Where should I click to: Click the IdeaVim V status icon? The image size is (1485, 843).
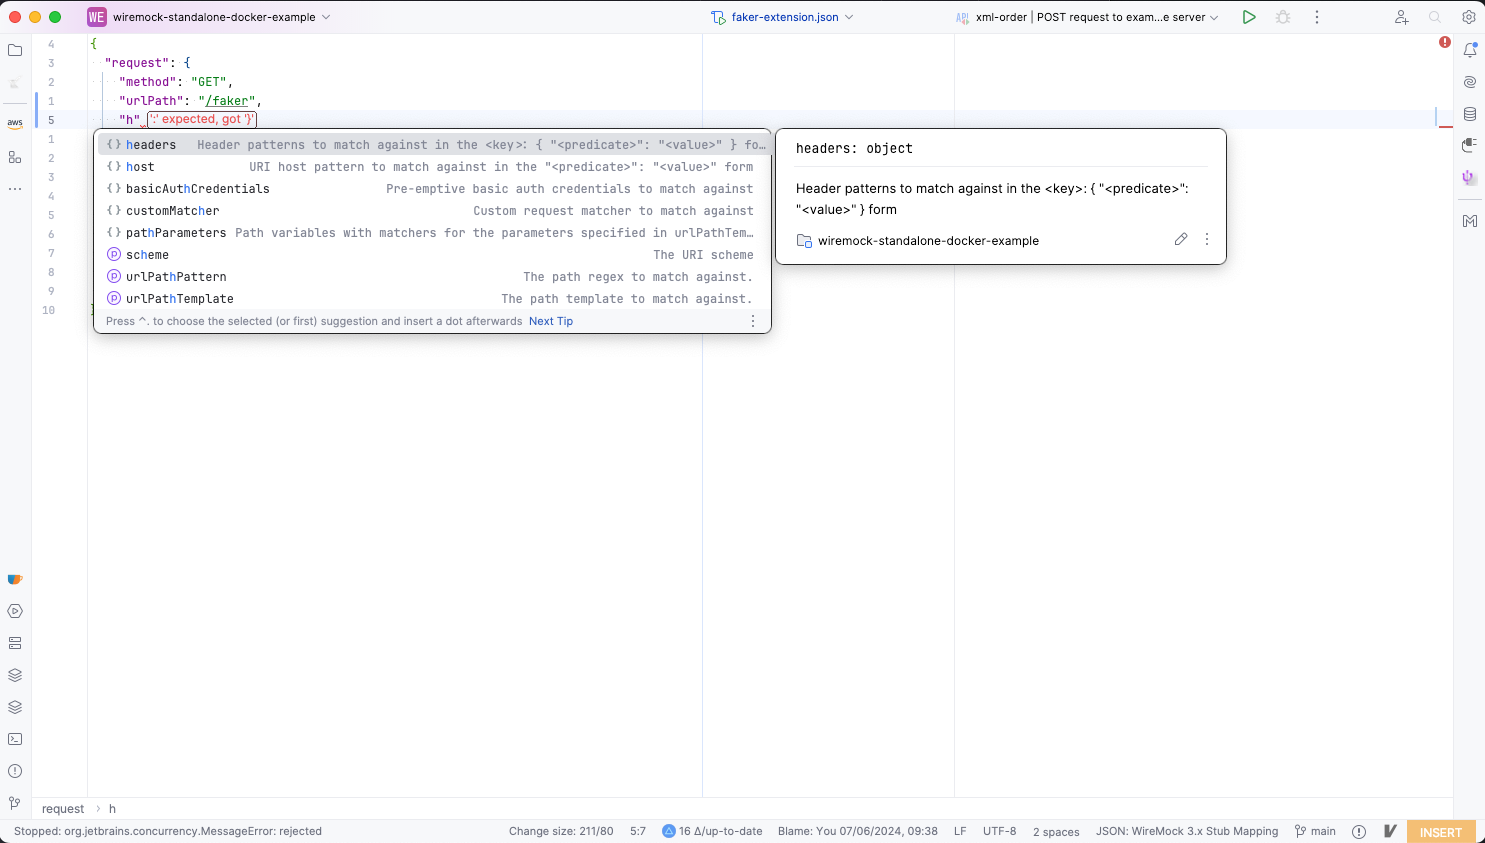(1390, 831)
